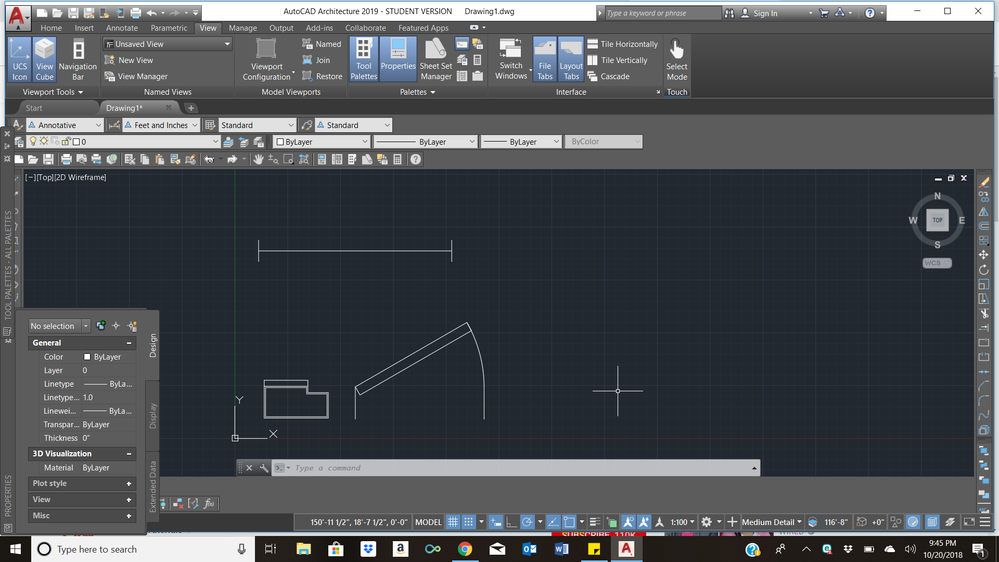Add a new drawing tab with plus
Viewport: 999px width, 562px height.
click(190, 108)
